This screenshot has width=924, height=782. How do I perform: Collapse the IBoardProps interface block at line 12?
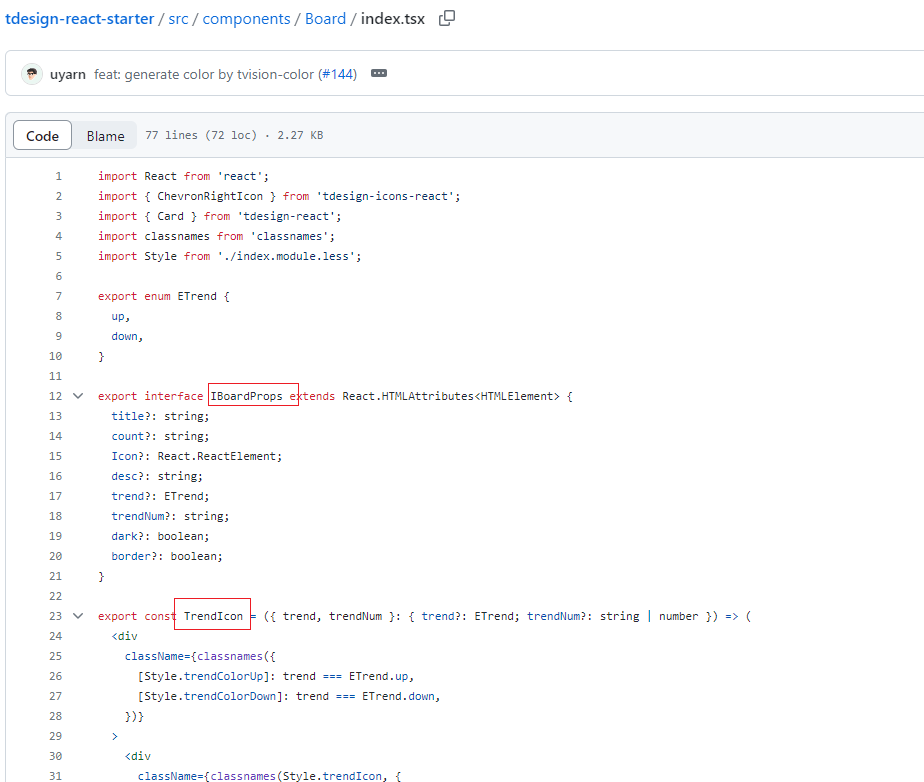78,396
